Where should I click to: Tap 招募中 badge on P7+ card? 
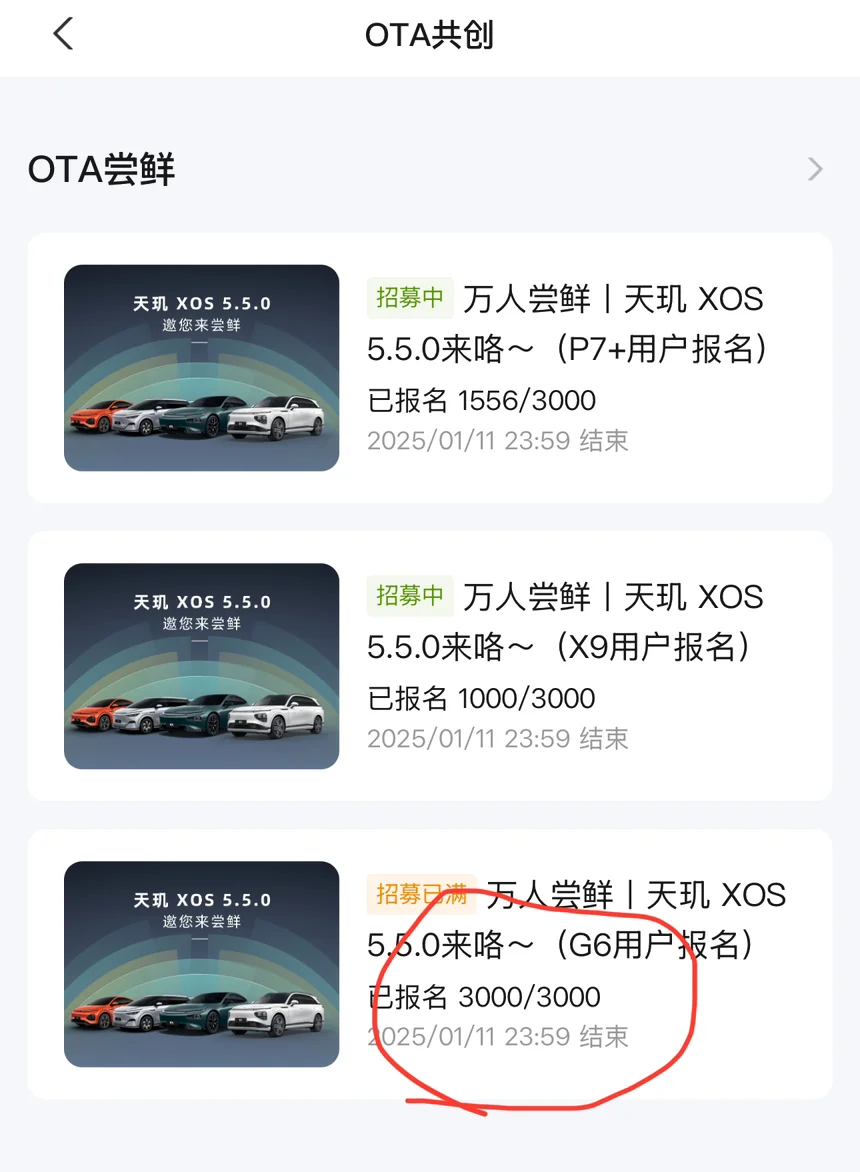coord(410,297)
